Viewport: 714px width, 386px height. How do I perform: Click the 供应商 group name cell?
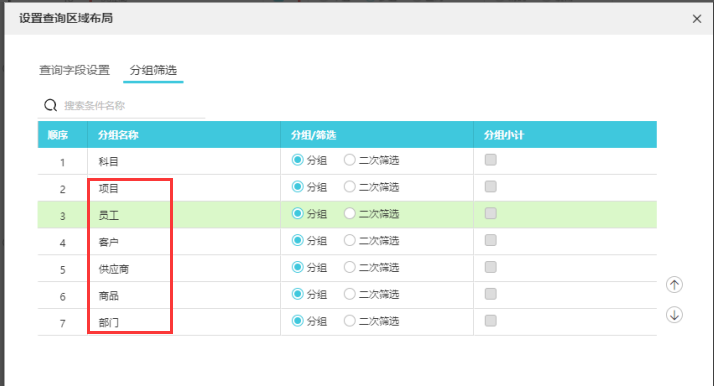point(184,269)
